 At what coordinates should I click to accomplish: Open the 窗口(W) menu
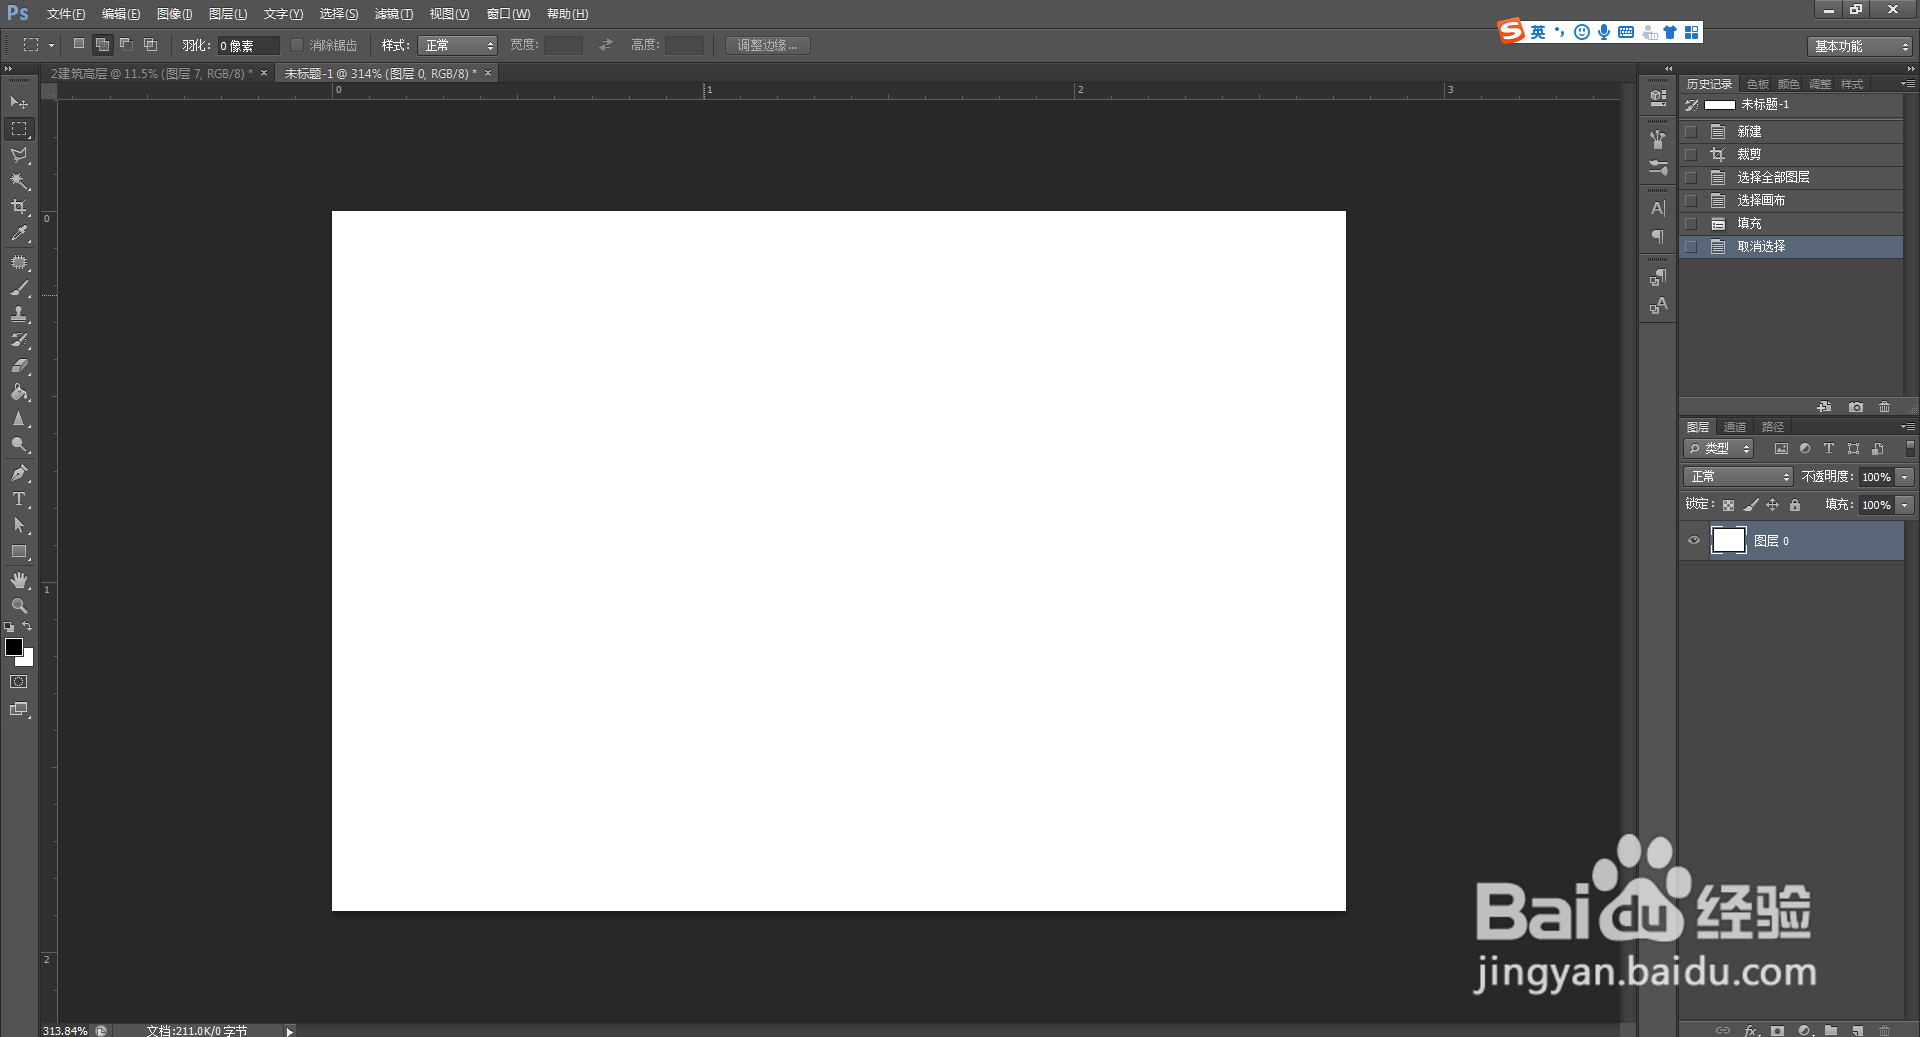point(508,14)
